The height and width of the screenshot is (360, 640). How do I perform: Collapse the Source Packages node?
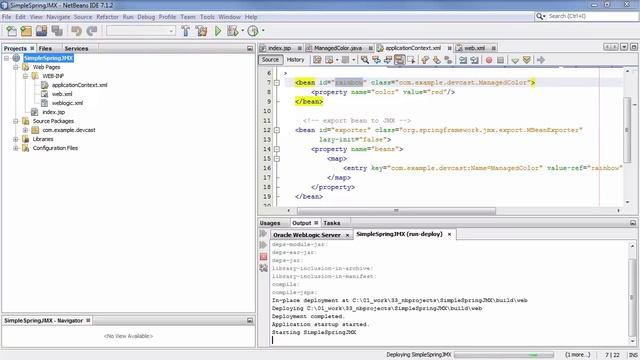tap(16, 121)
